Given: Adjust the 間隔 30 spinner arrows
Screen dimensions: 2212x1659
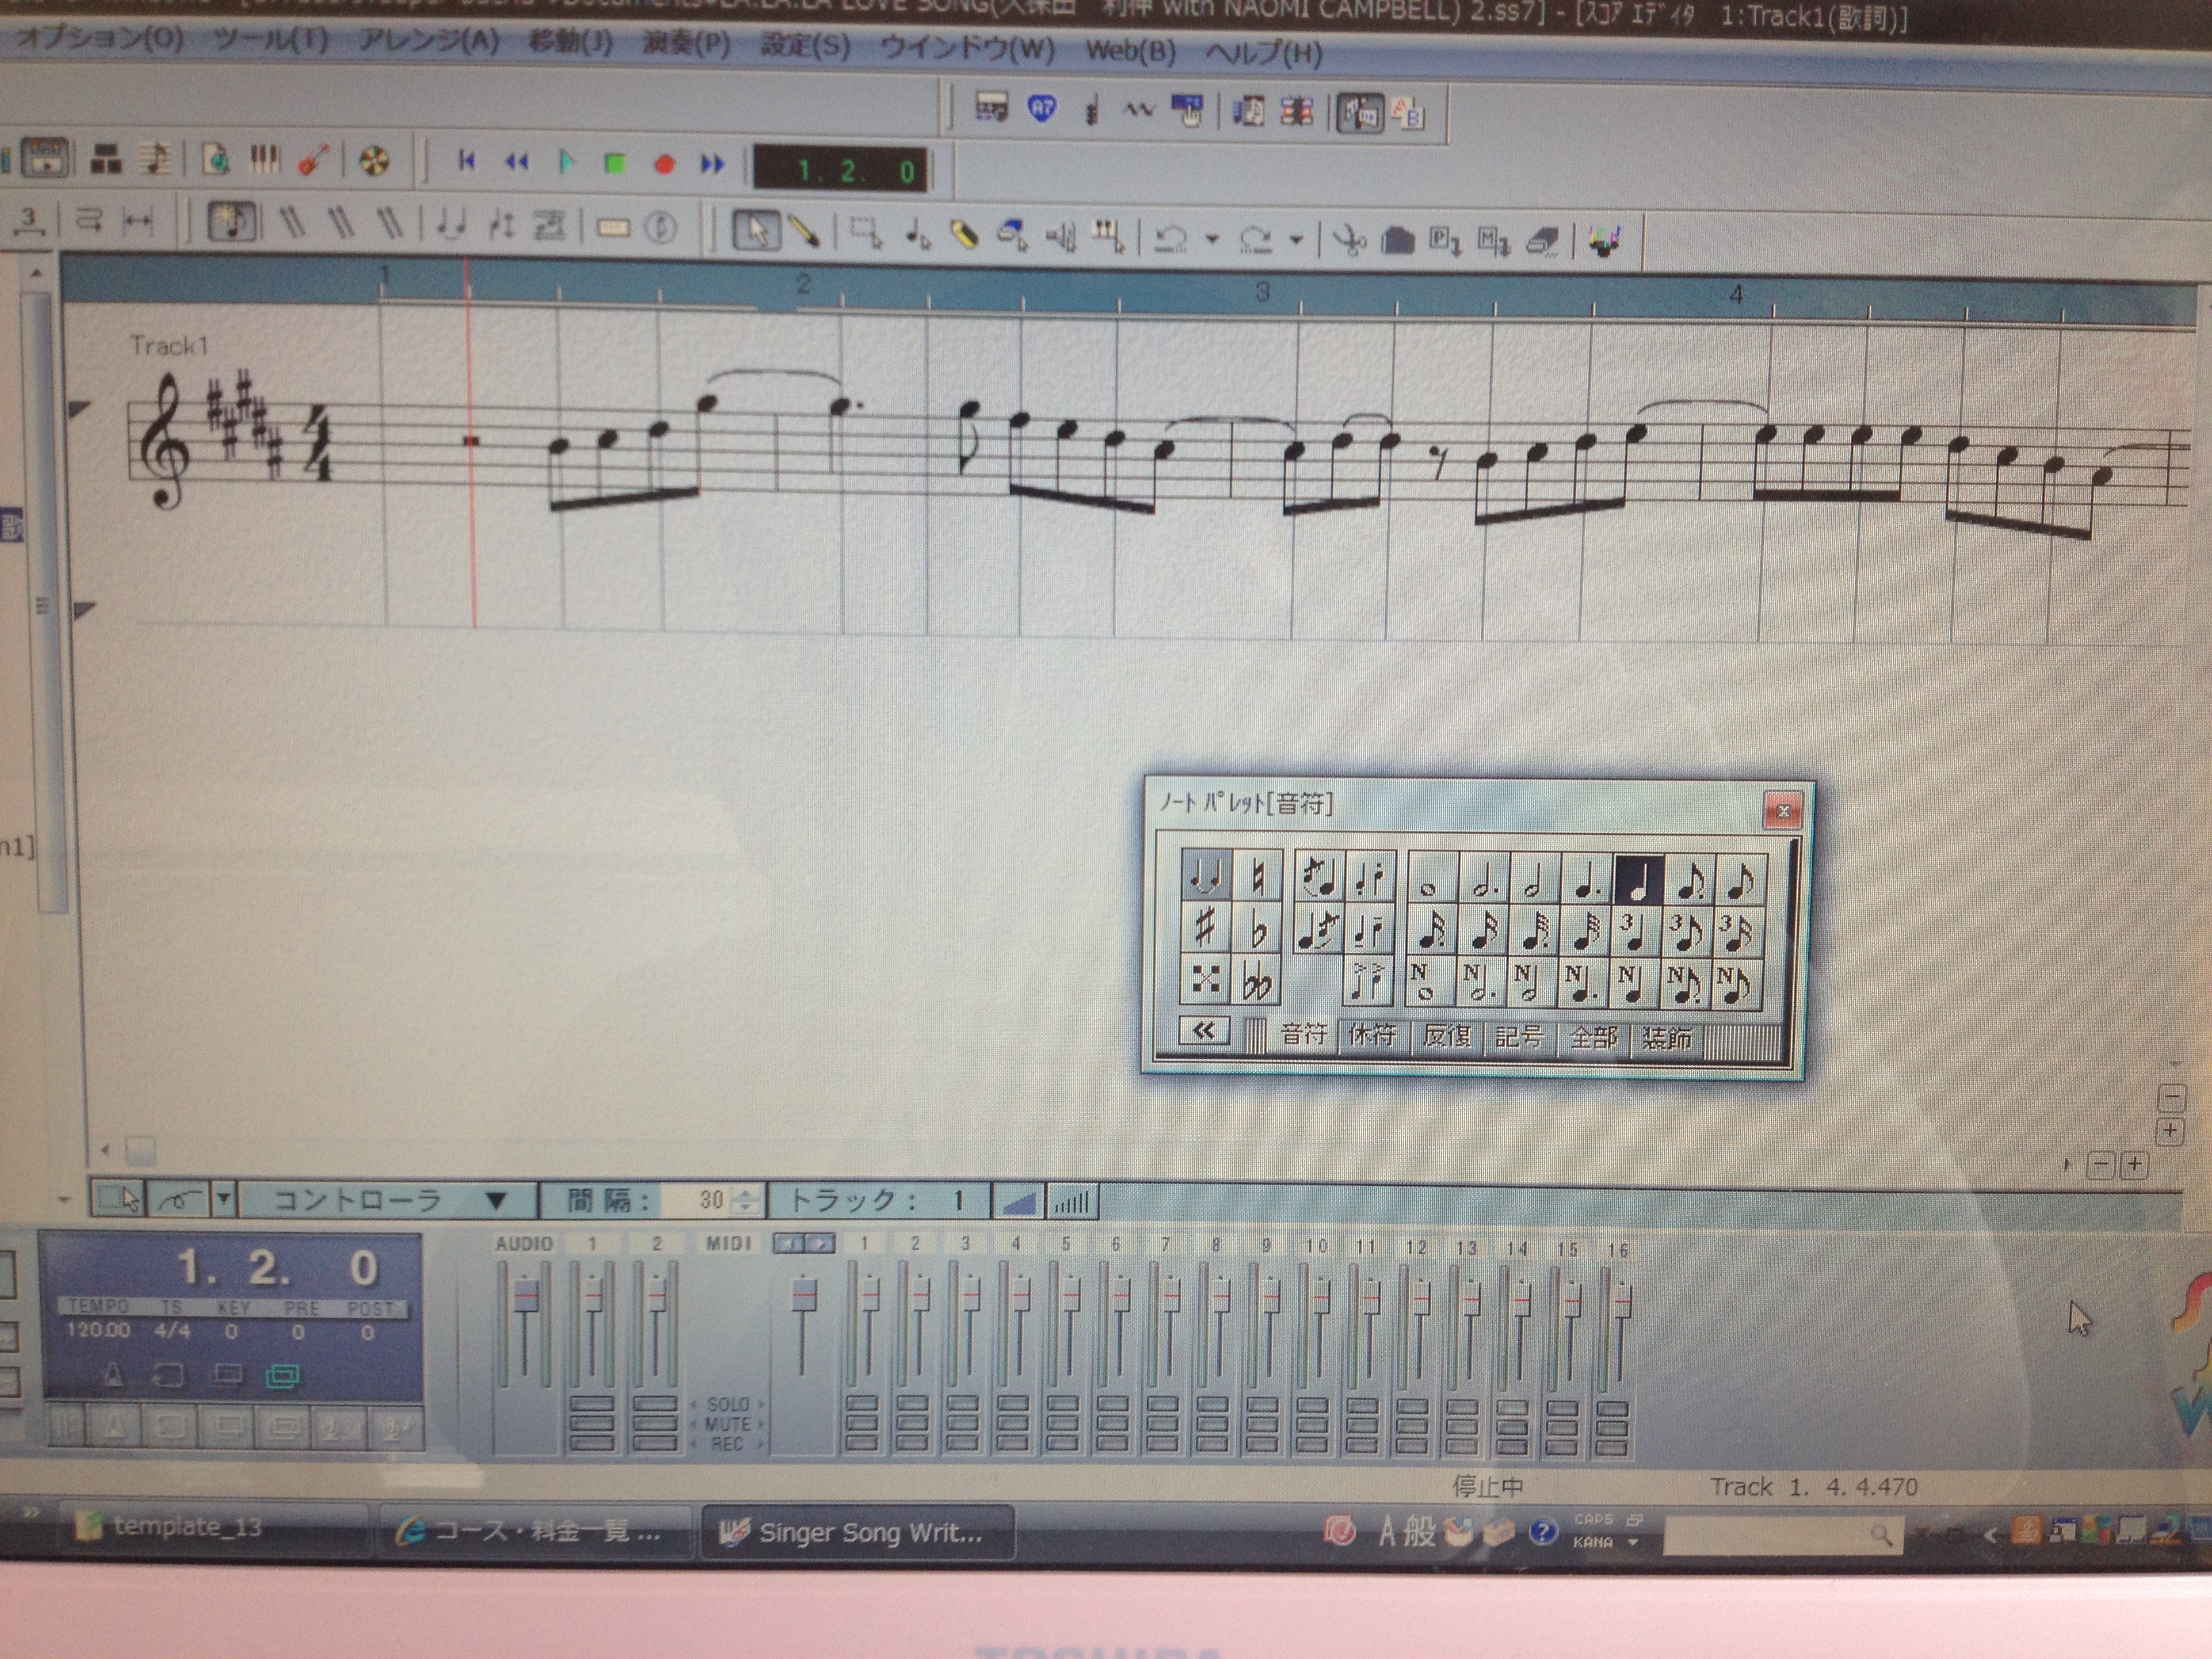Looking at the screenshot, I should coord(746,1200).
